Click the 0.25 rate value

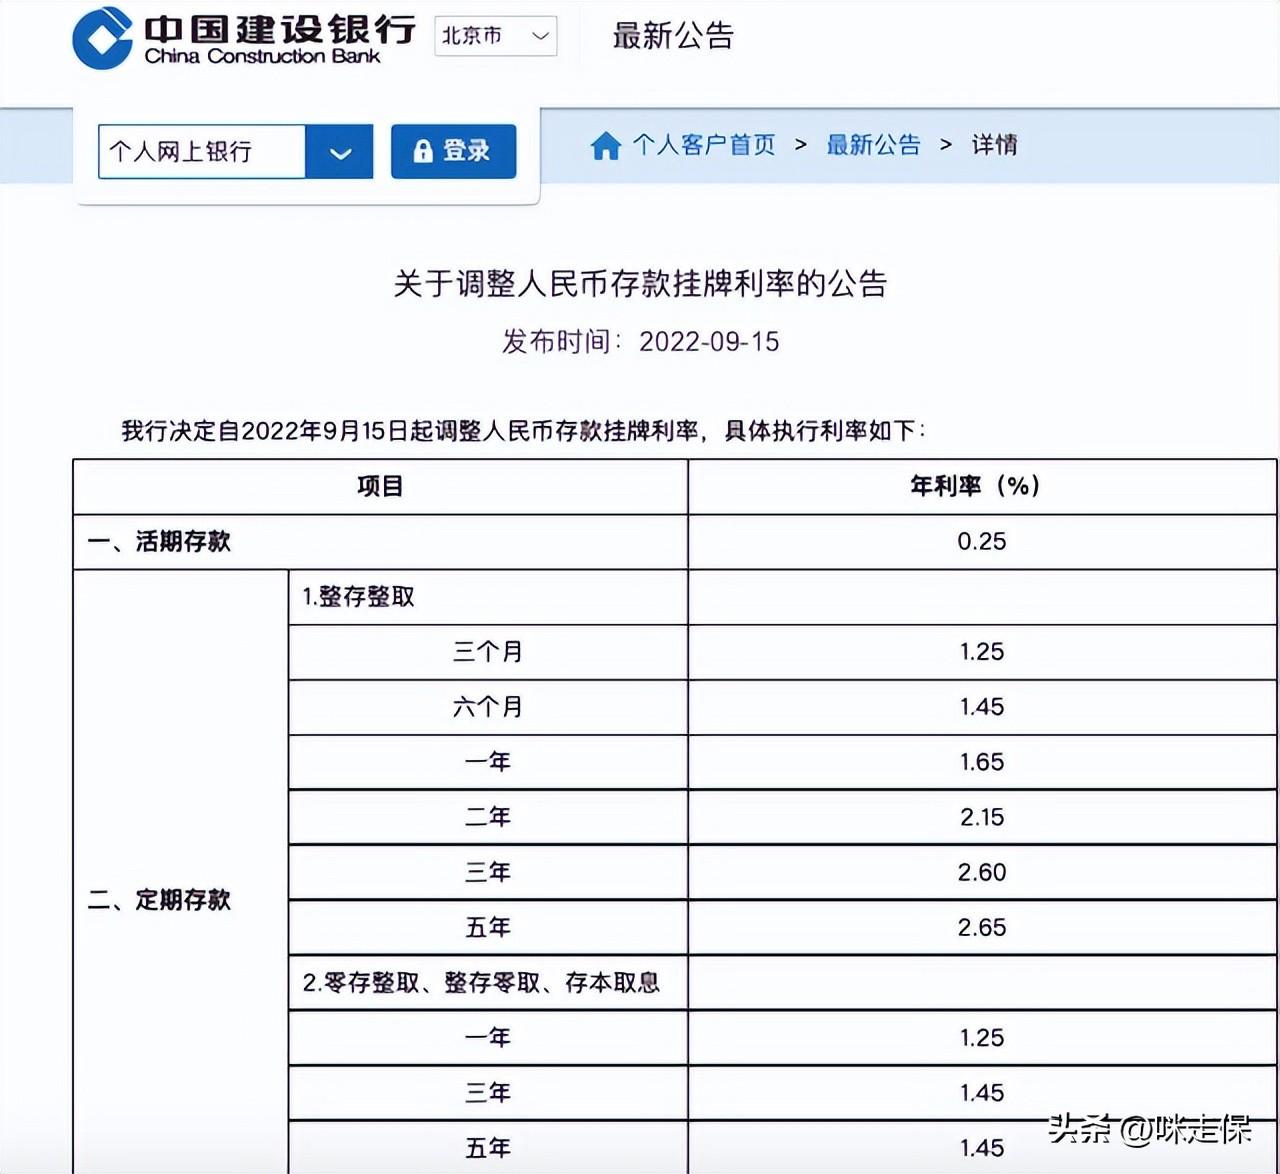click(982, 542)
